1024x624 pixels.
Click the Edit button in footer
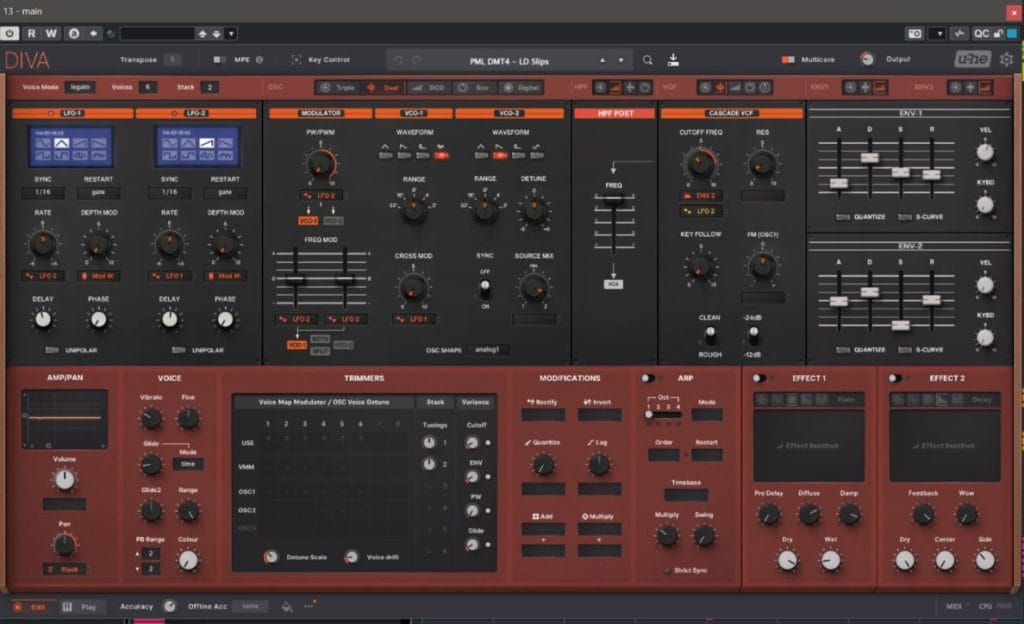pyautogui.click(x=30, y=606)
